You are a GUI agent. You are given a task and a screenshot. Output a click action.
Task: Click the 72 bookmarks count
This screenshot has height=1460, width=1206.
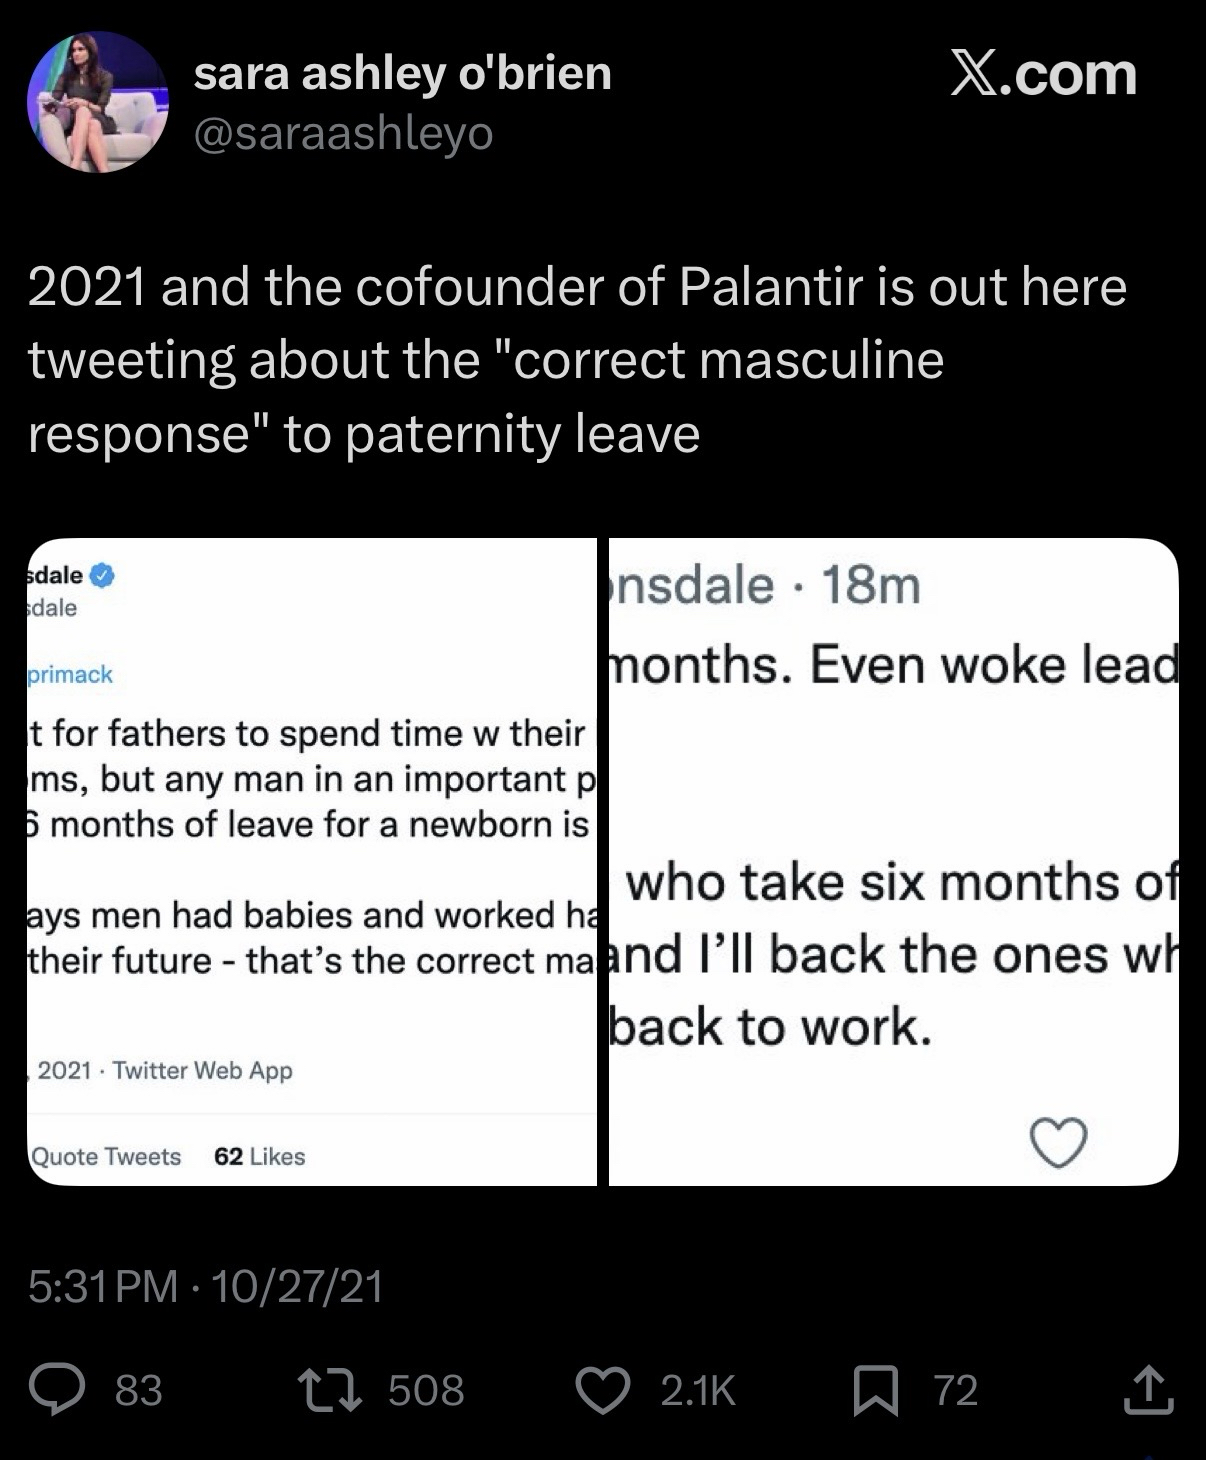pyautogui.click(x=955, y=1390)
